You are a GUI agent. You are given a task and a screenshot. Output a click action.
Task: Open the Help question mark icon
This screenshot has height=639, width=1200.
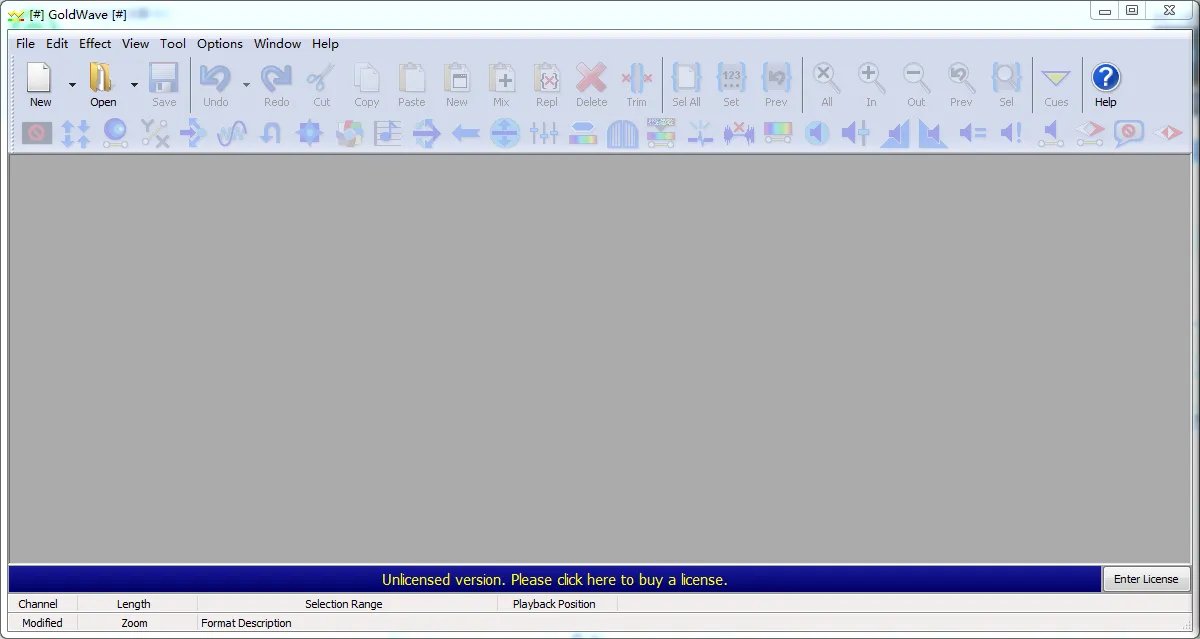point(1105,79)
